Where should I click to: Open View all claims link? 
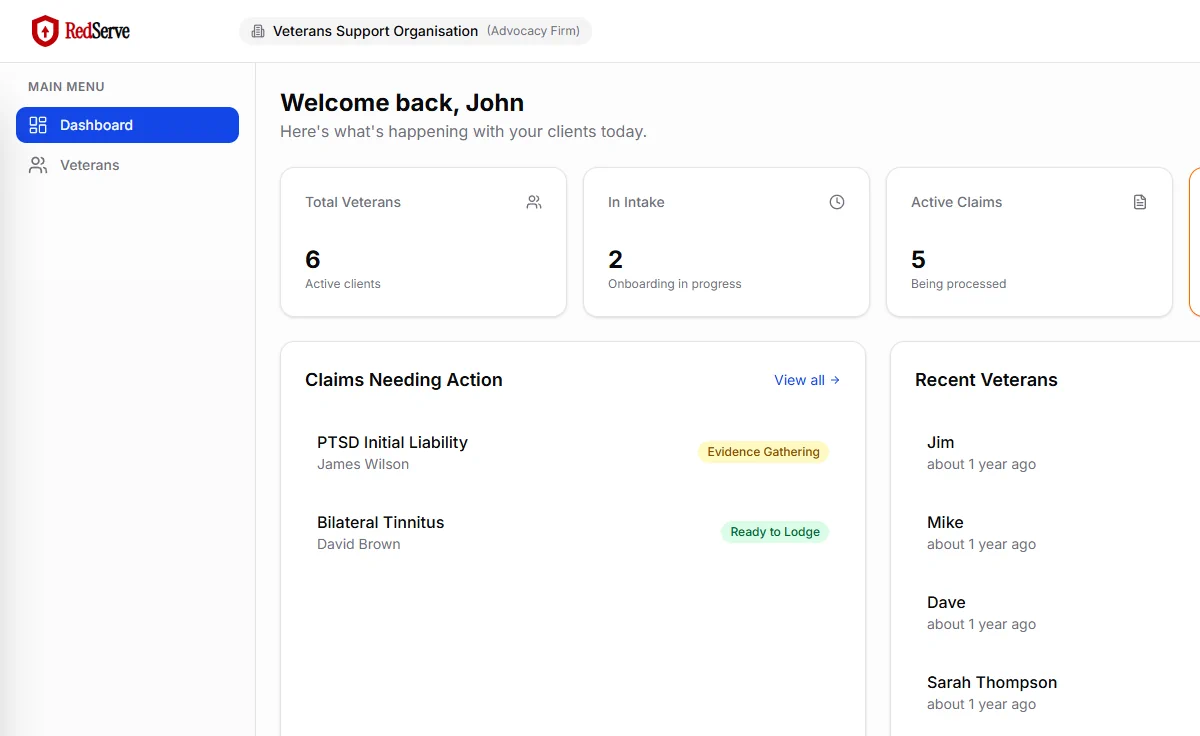pos(806,380)
